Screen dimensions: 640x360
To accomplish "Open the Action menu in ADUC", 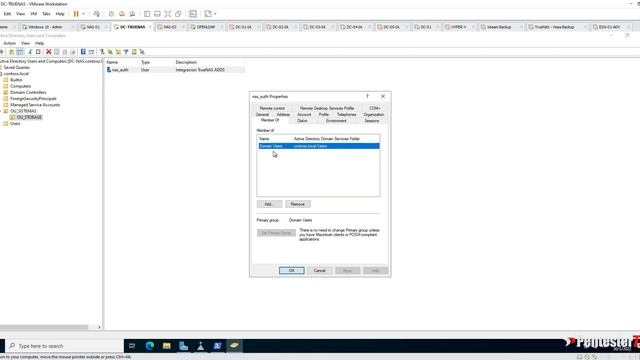I will point(9,43).
